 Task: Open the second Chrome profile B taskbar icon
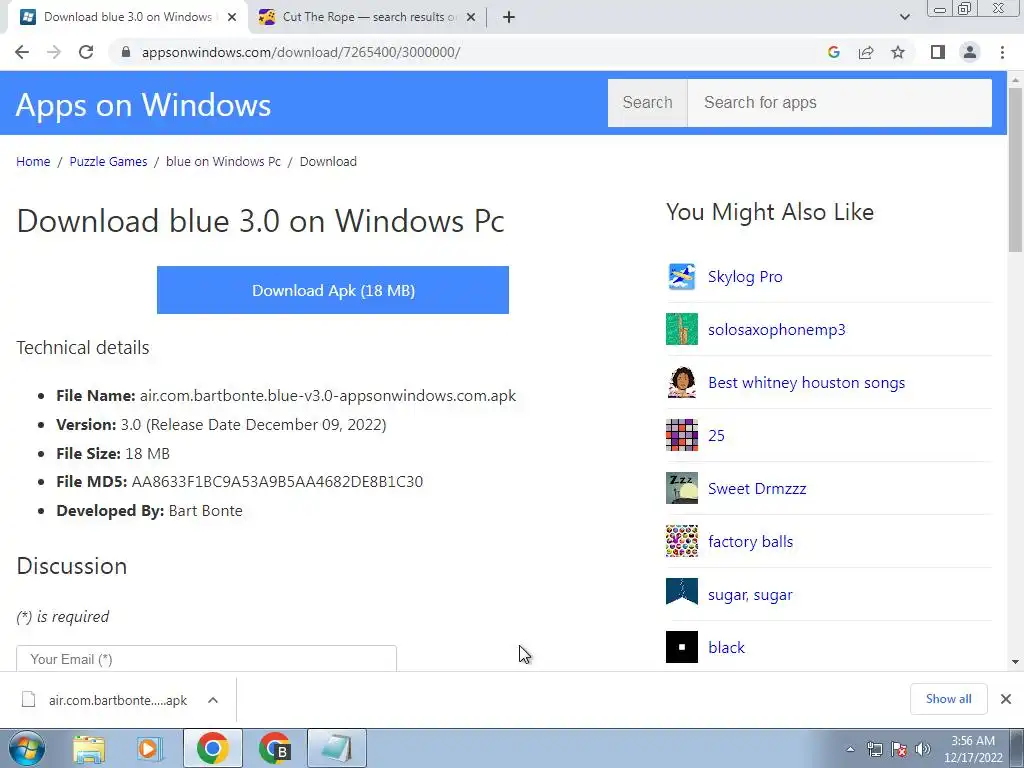[274, 748]
